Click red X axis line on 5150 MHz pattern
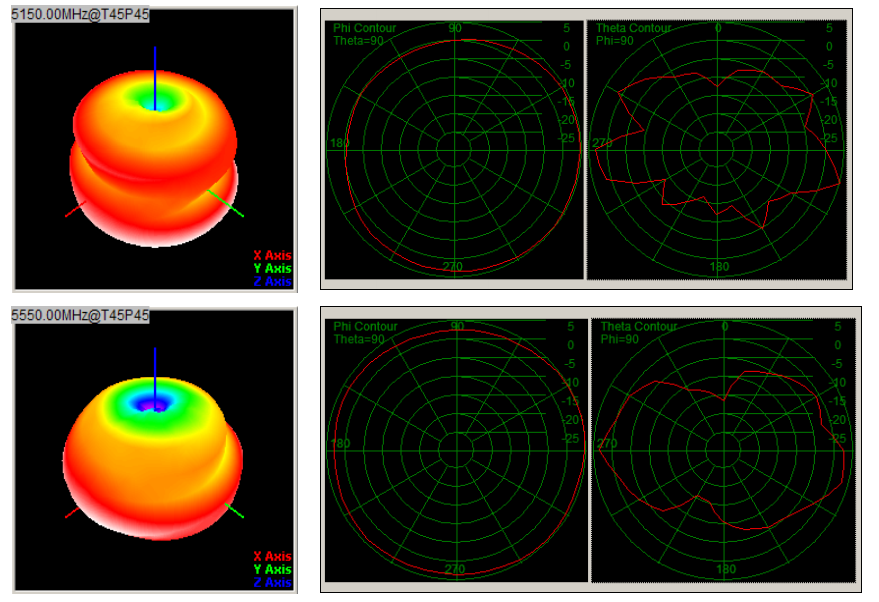The width and height of the screenshot is (879, 602). point(75,210)
